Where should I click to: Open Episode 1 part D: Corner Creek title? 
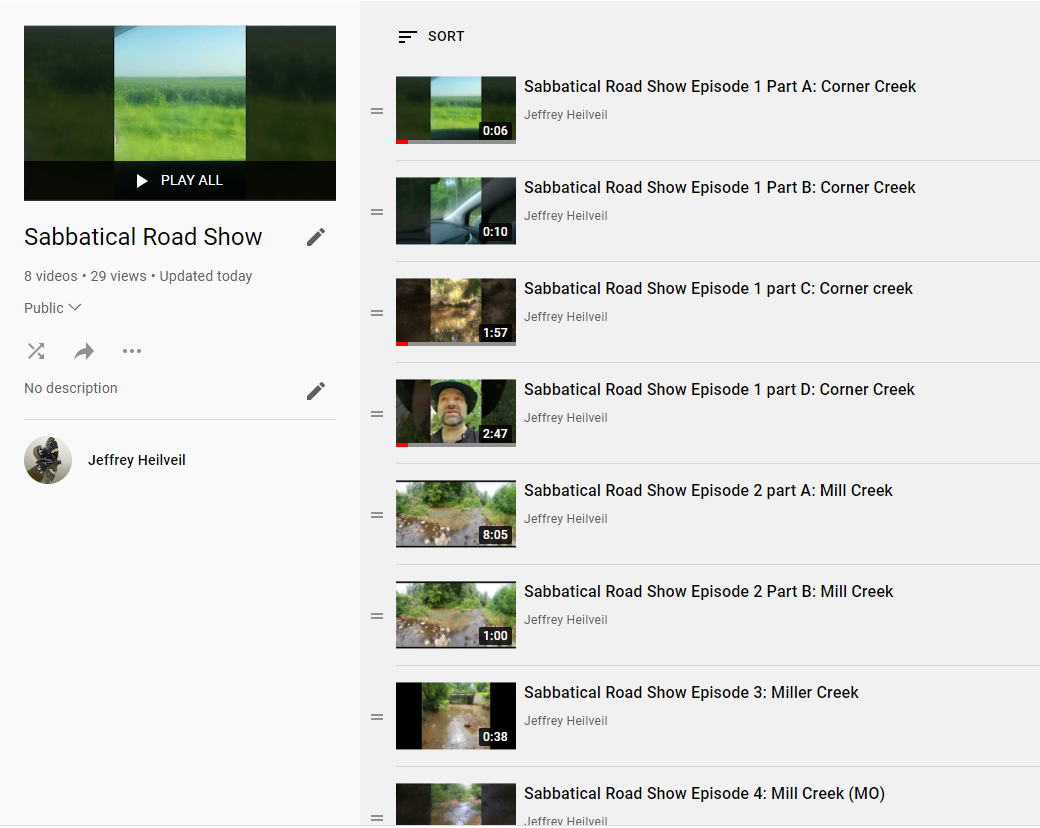719,389
